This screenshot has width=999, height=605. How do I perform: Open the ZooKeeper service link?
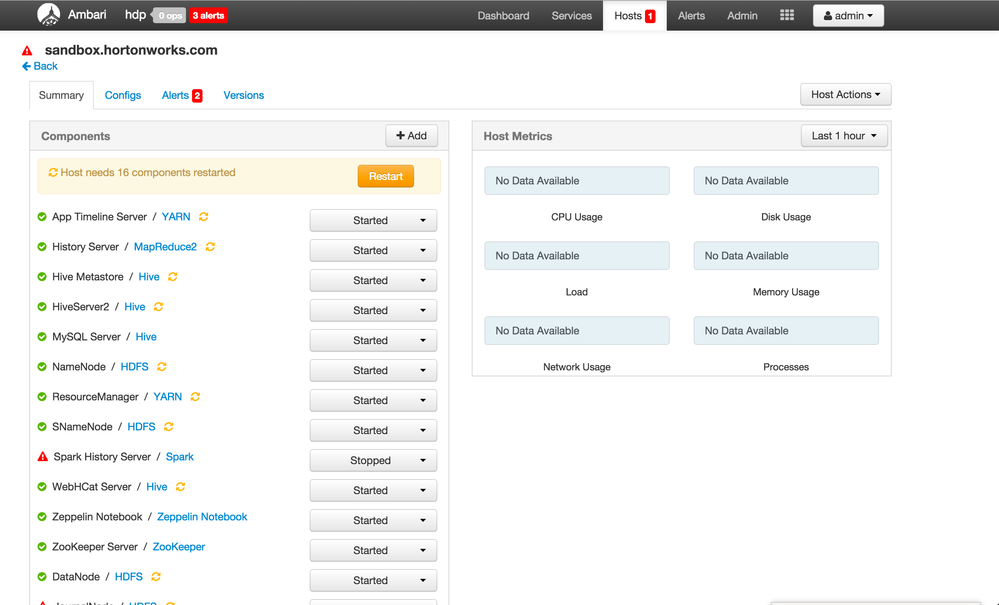178,546
